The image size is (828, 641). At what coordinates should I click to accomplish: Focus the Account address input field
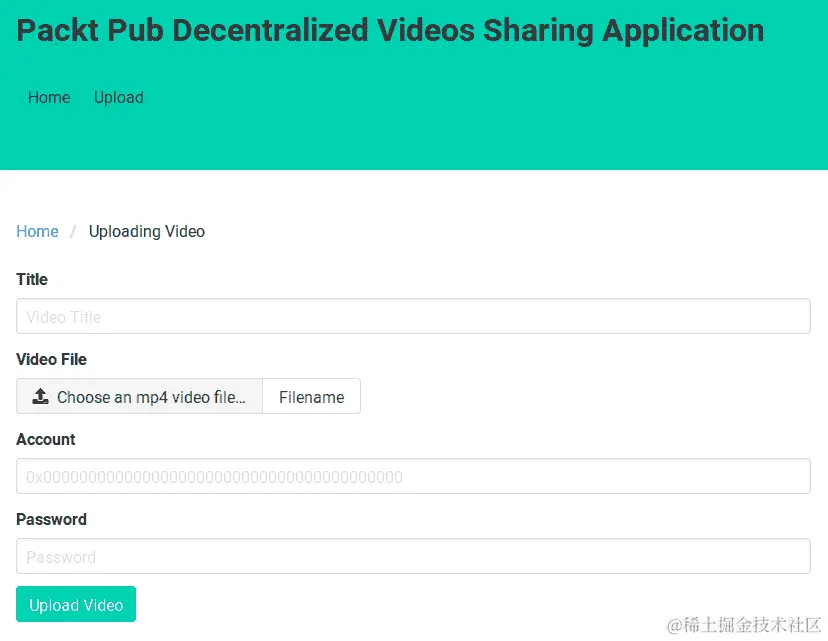click(x=413, y=476)
